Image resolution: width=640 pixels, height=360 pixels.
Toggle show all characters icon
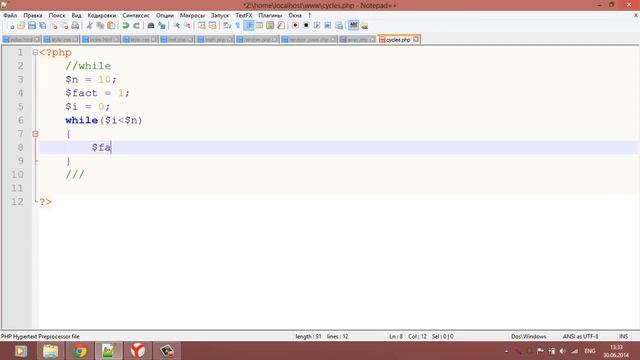pos(238,26)
